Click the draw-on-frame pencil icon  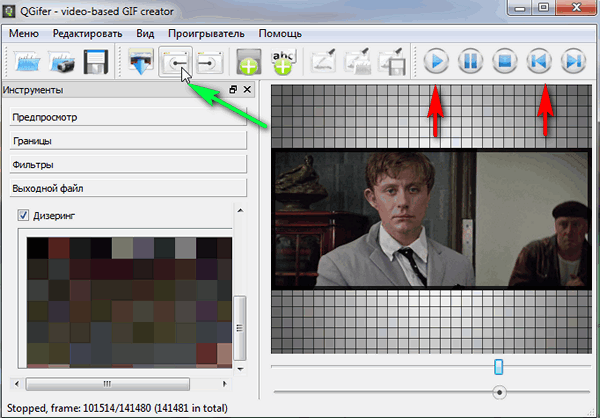point(323,61)
